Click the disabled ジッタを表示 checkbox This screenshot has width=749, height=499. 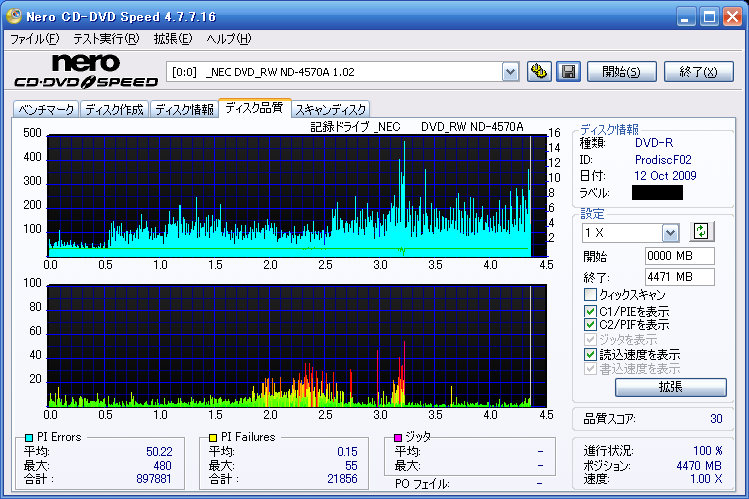click(x=590, y=340)
